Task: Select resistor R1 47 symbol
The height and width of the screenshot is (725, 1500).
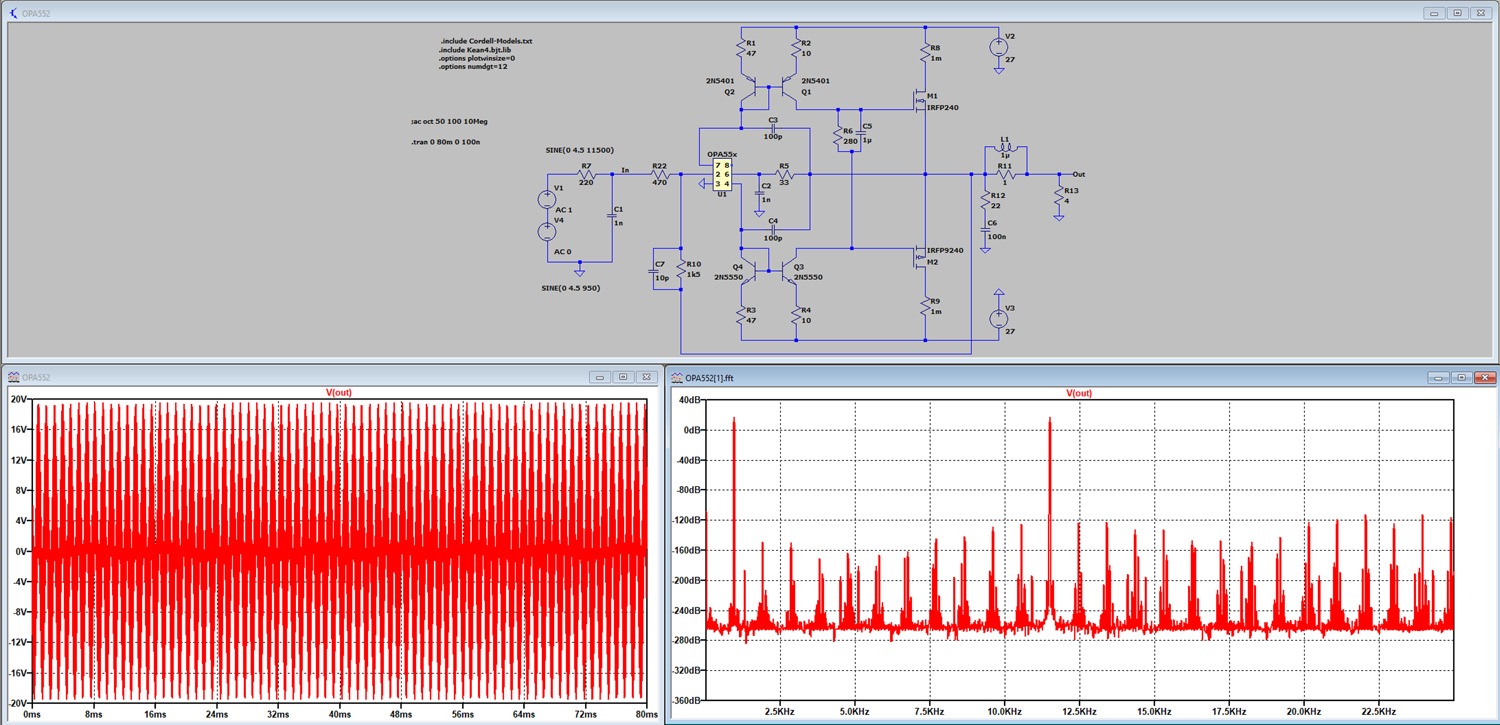Action: click(x=741, y=48)
